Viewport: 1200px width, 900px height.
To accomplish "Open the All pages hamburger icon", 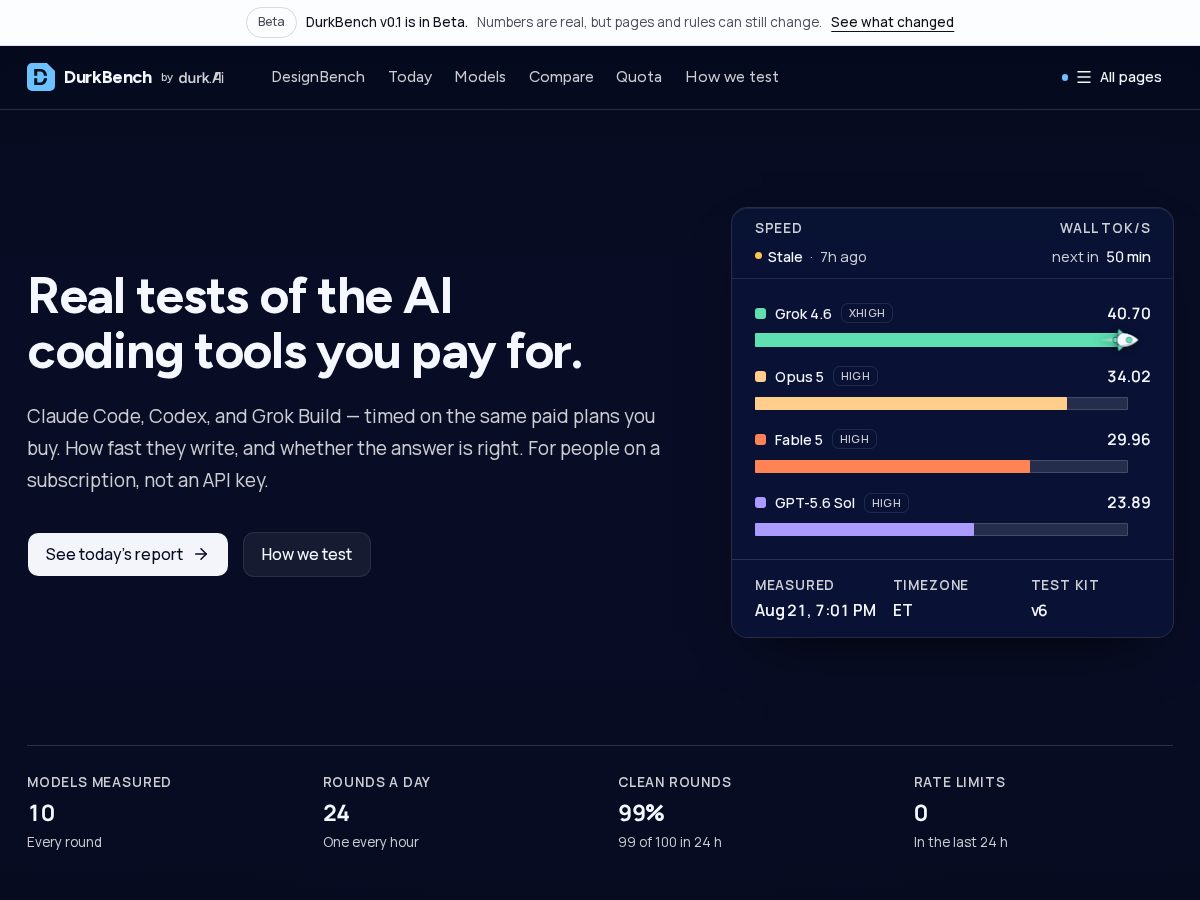I will click(1084, 77).
